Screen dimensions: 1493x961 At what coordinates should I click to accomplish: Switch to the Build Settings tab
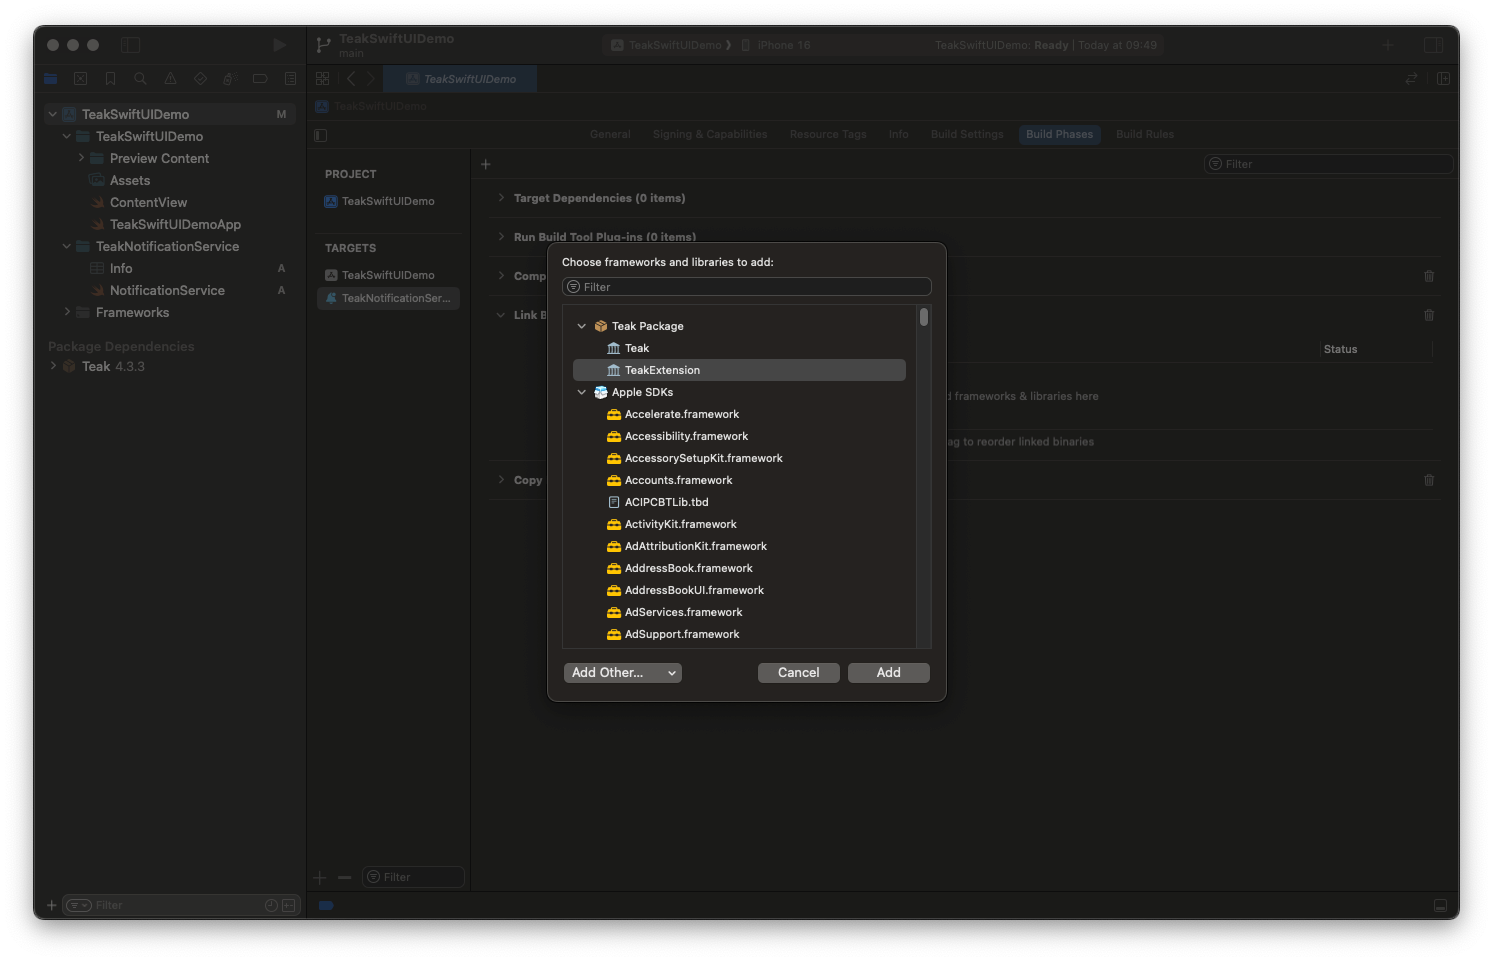(x=967, y=135)
